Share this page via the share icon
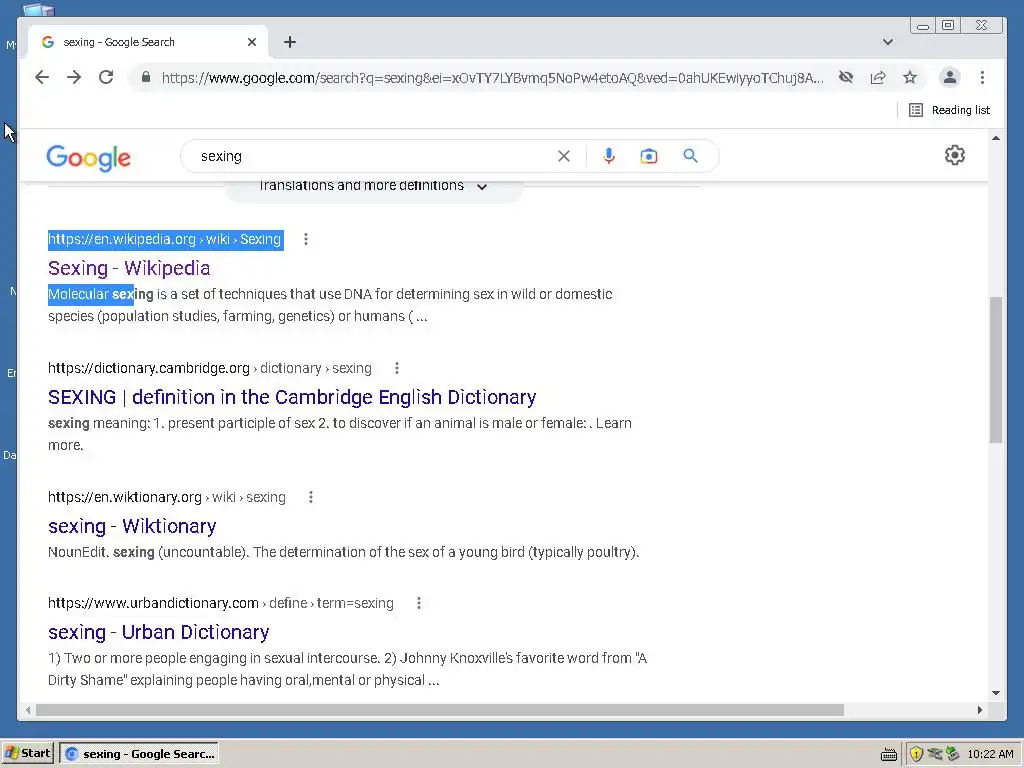This screenshot has width=1024, height=768. pos(878,78)
